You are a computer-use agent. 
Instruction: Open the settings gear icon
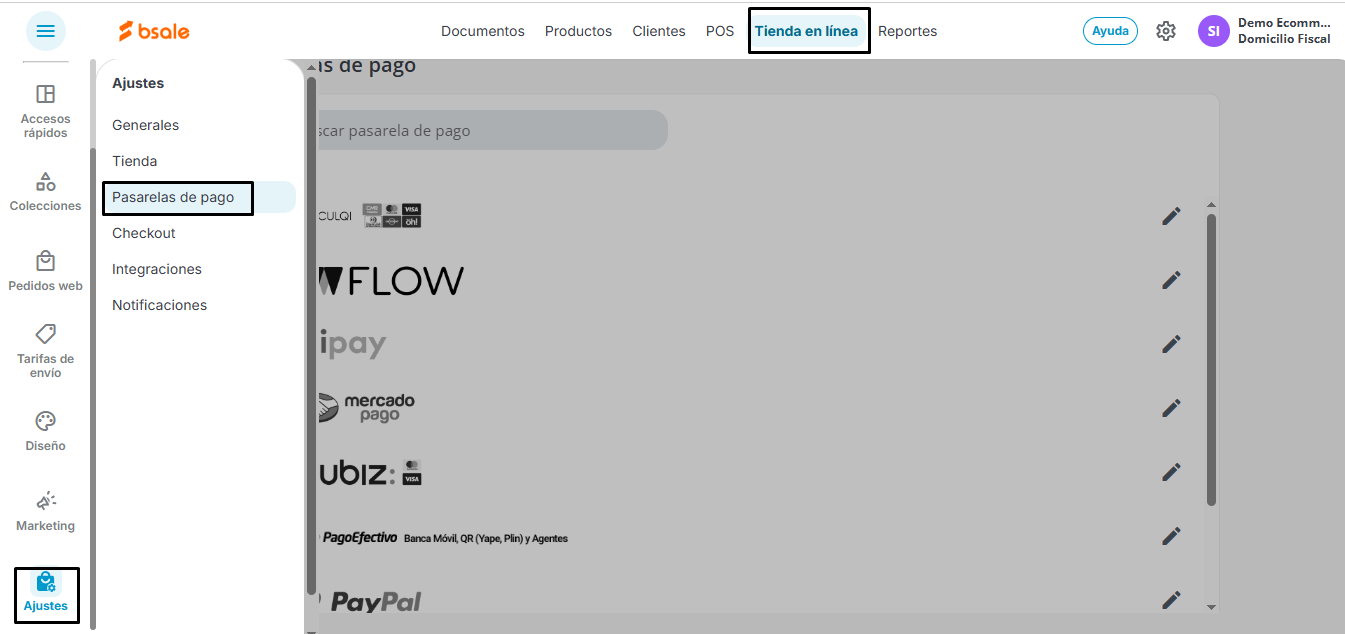[1166, 31]
